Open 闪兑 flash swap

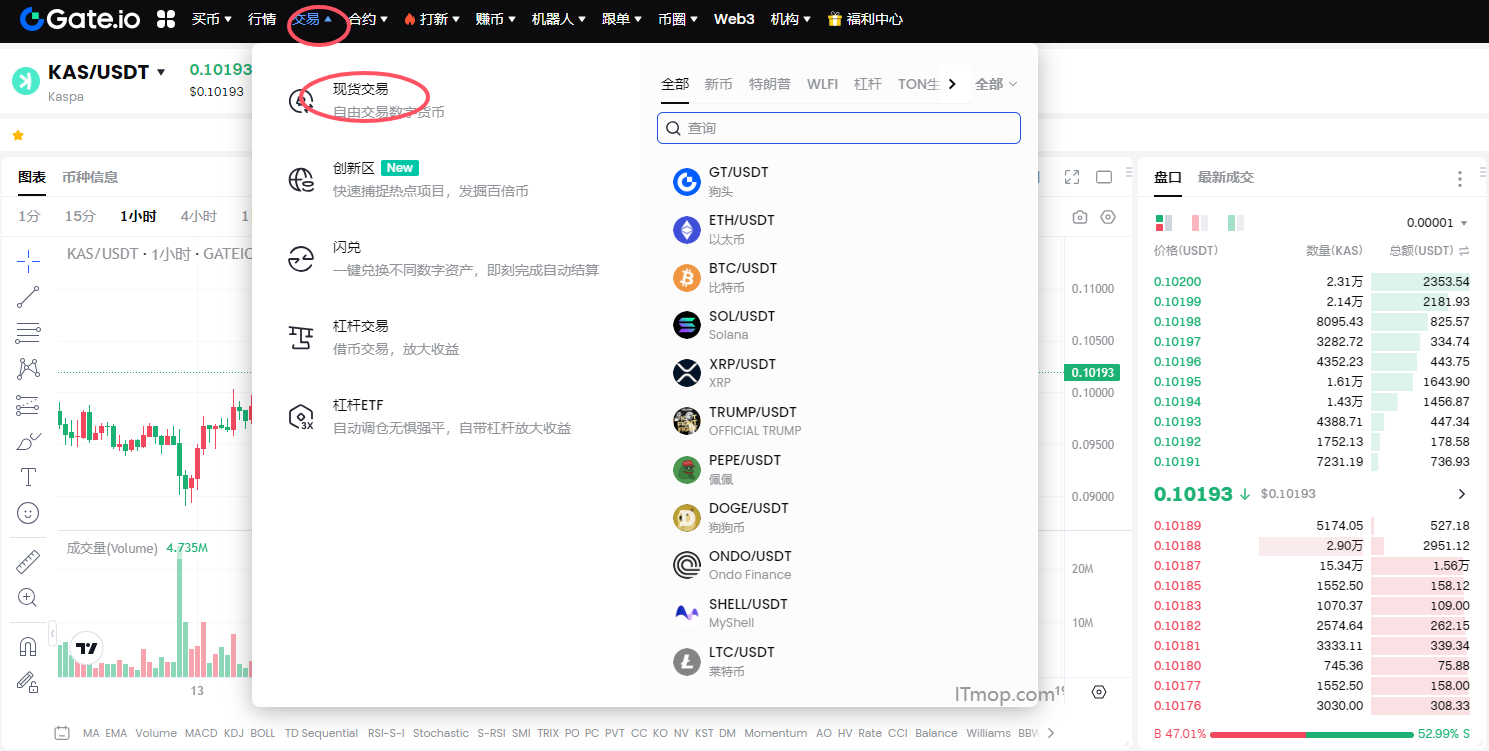pyautogui.click(x=347, y=247)
